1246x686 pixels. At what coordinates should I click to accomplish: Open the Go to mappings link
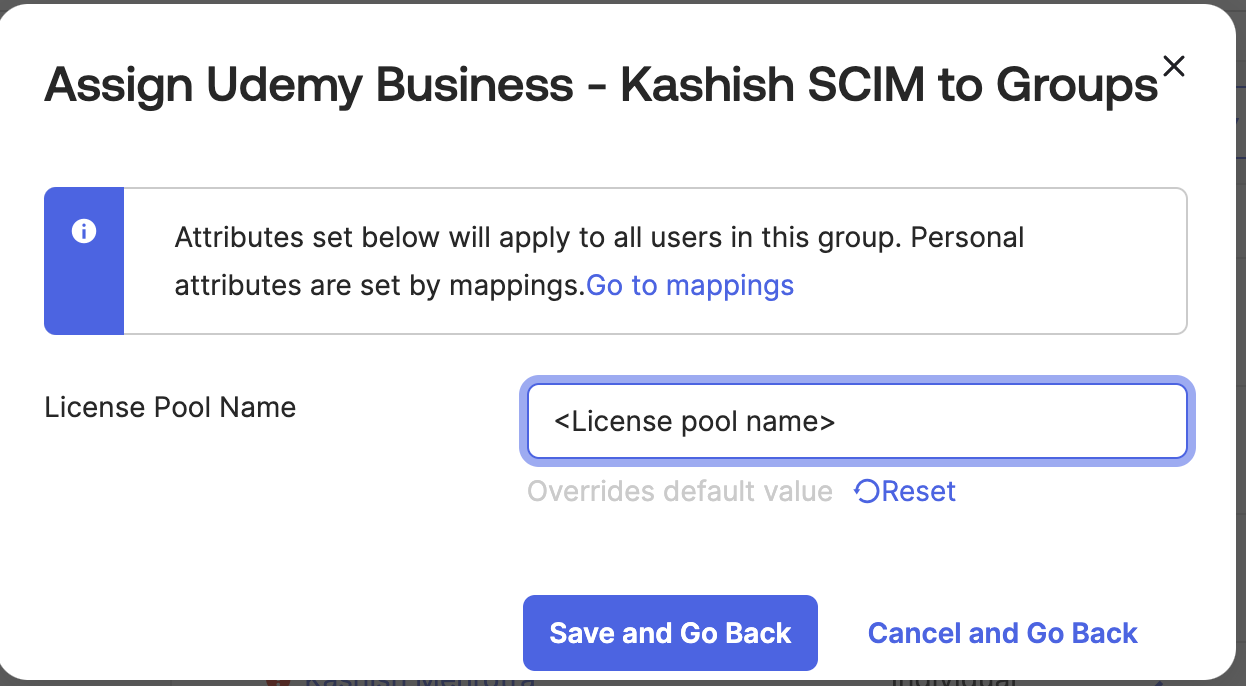point(690,285)
